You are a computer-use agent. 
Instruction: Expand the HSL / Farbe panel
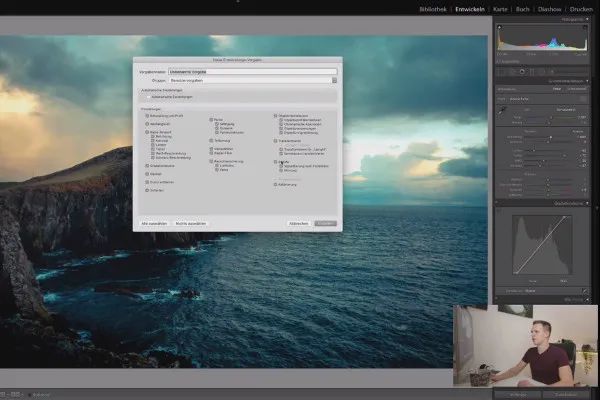point(587,299)
